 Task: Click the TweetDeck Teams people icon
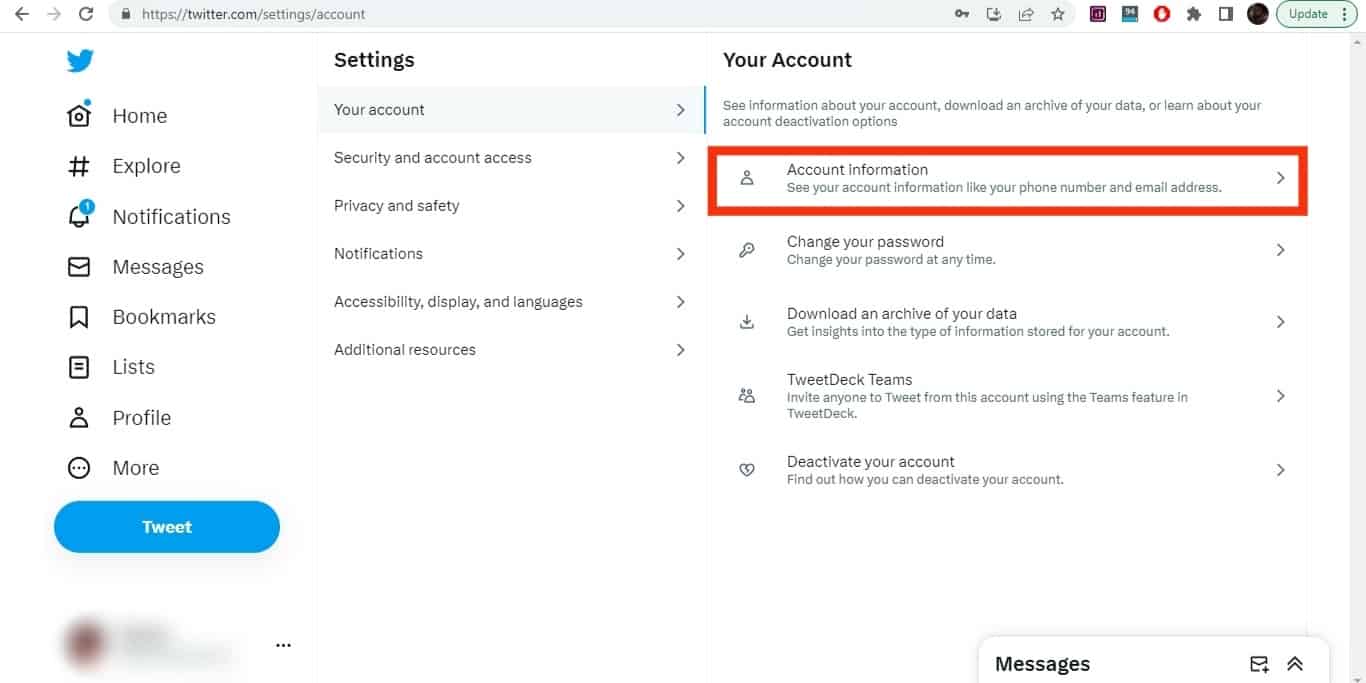click(746, 396)
